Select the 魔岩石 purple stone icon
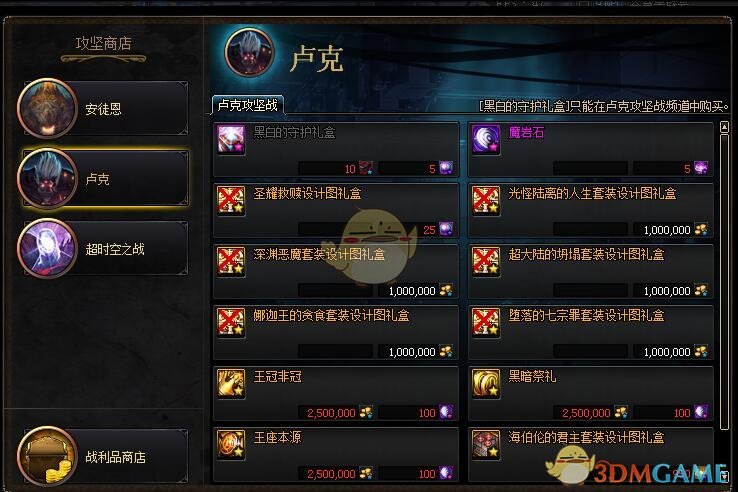Screen dimensions: 738x492 click(486, 139)
